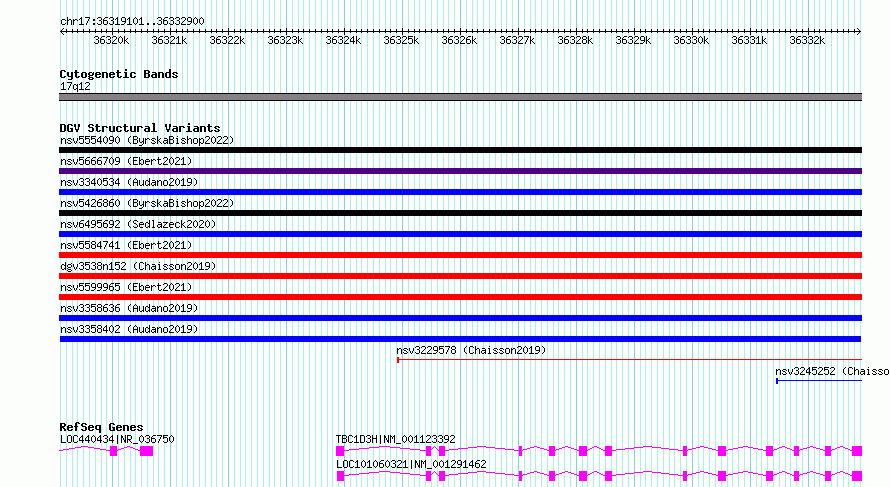The width and height of the screenshot is (890, 487).
Task: Click LOC440434|NR_036750 gene label
Action: tap(117, 439)
